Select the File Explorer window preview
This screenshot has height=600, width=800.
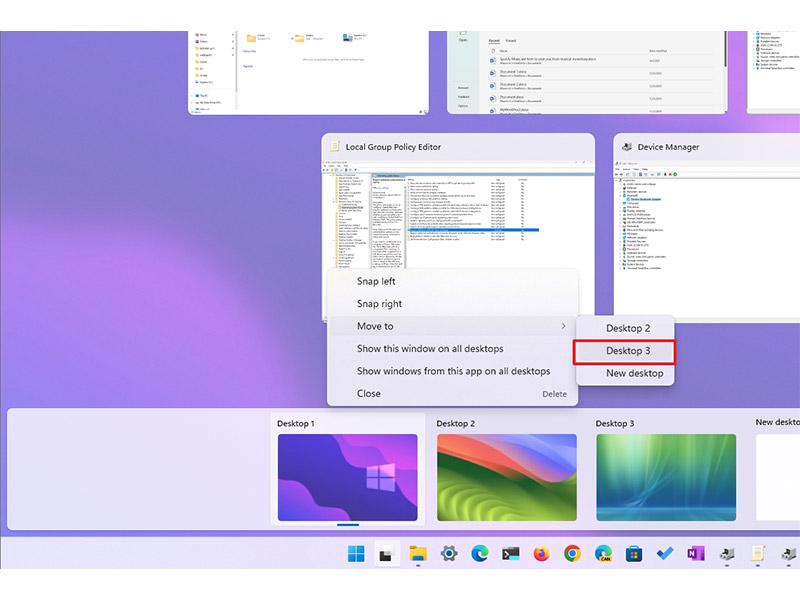[308, 72]
